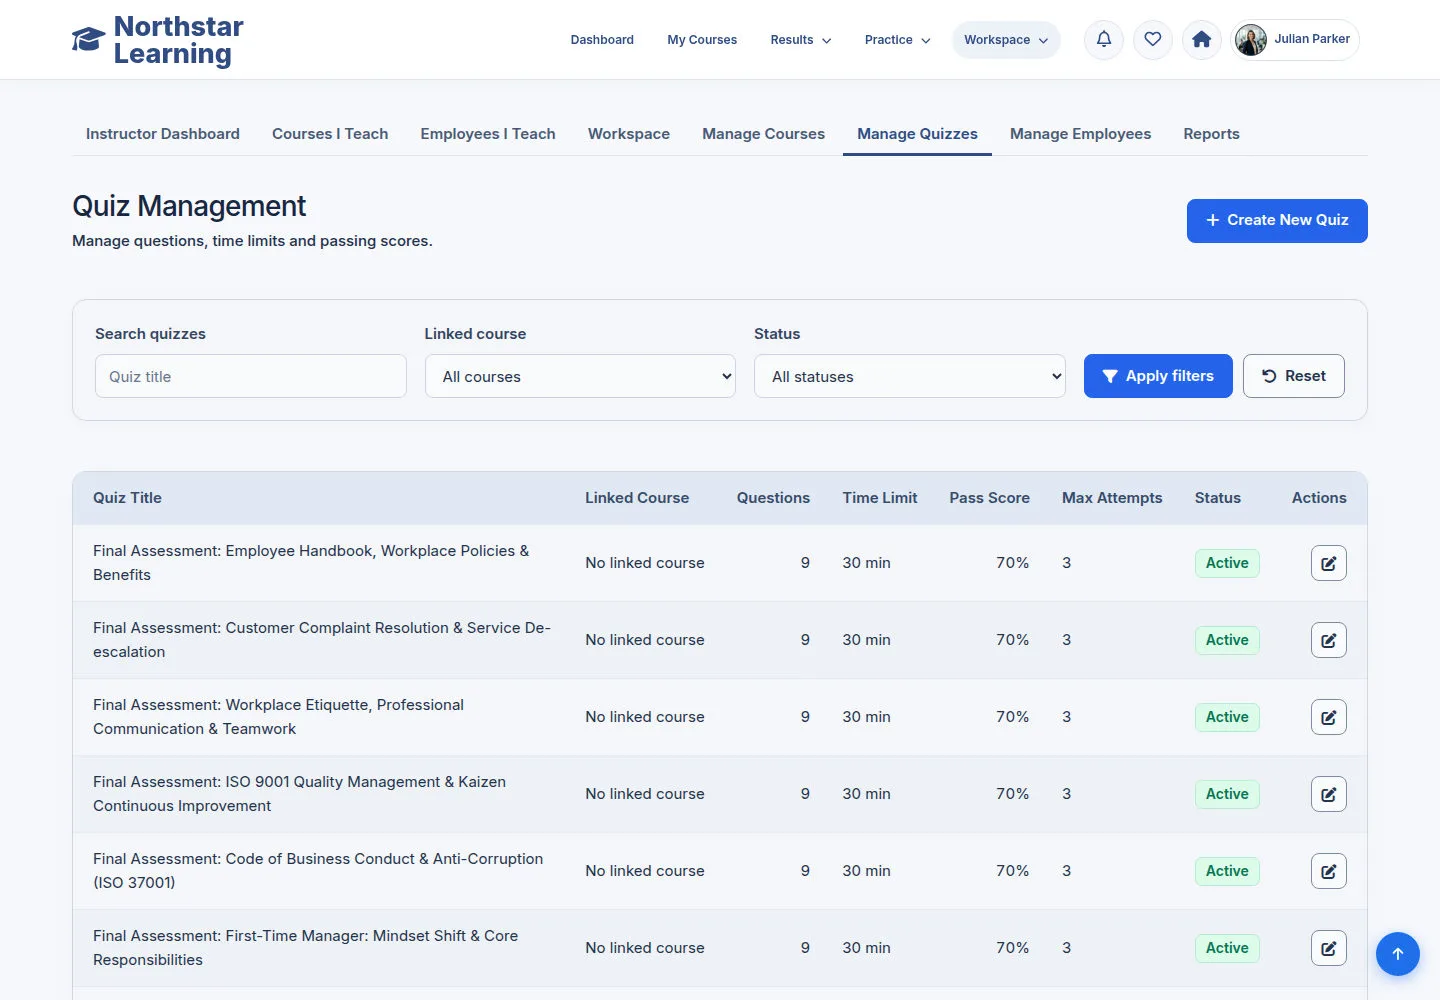Switch to the Courses I Teach tab

click(330, 134)
